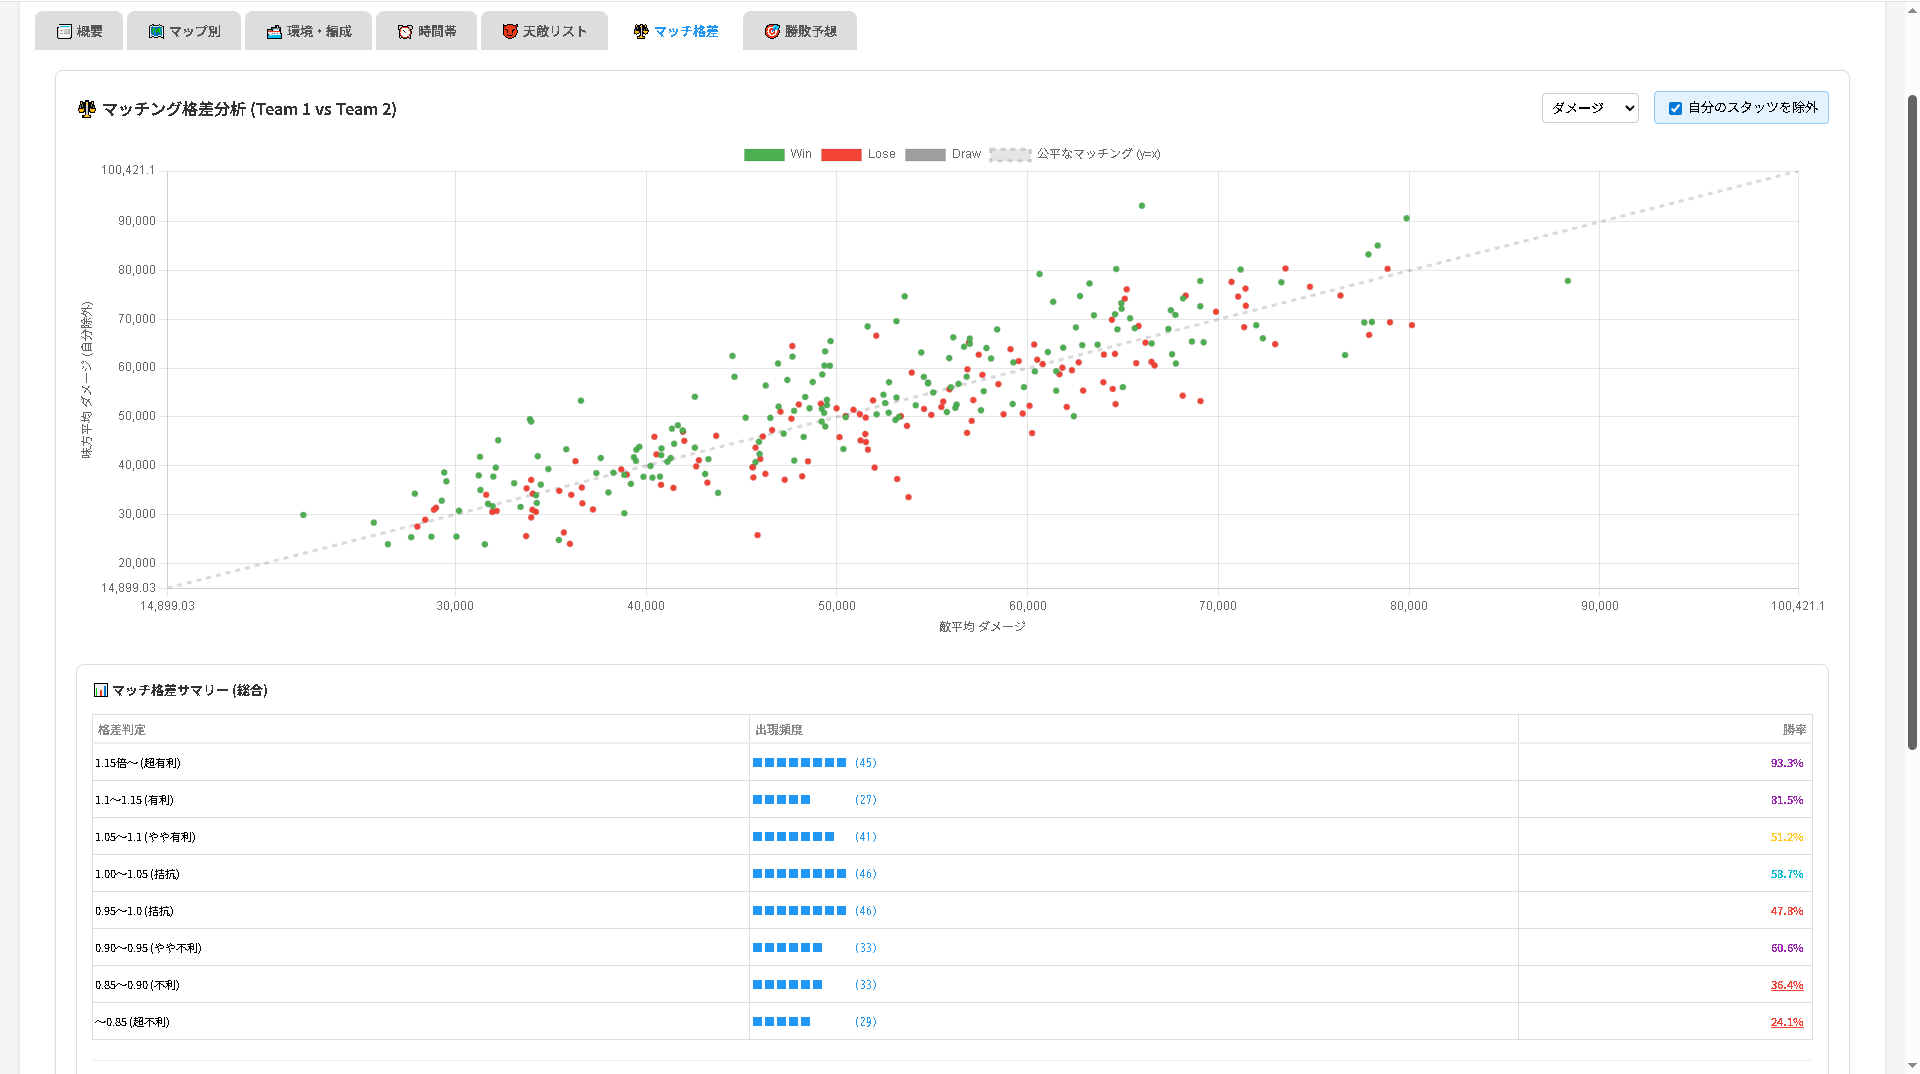Click the 出現頻度 column header
The width and height of the screenshot is (1920, 1074).
pyautogui.click(x=779, y=730)
